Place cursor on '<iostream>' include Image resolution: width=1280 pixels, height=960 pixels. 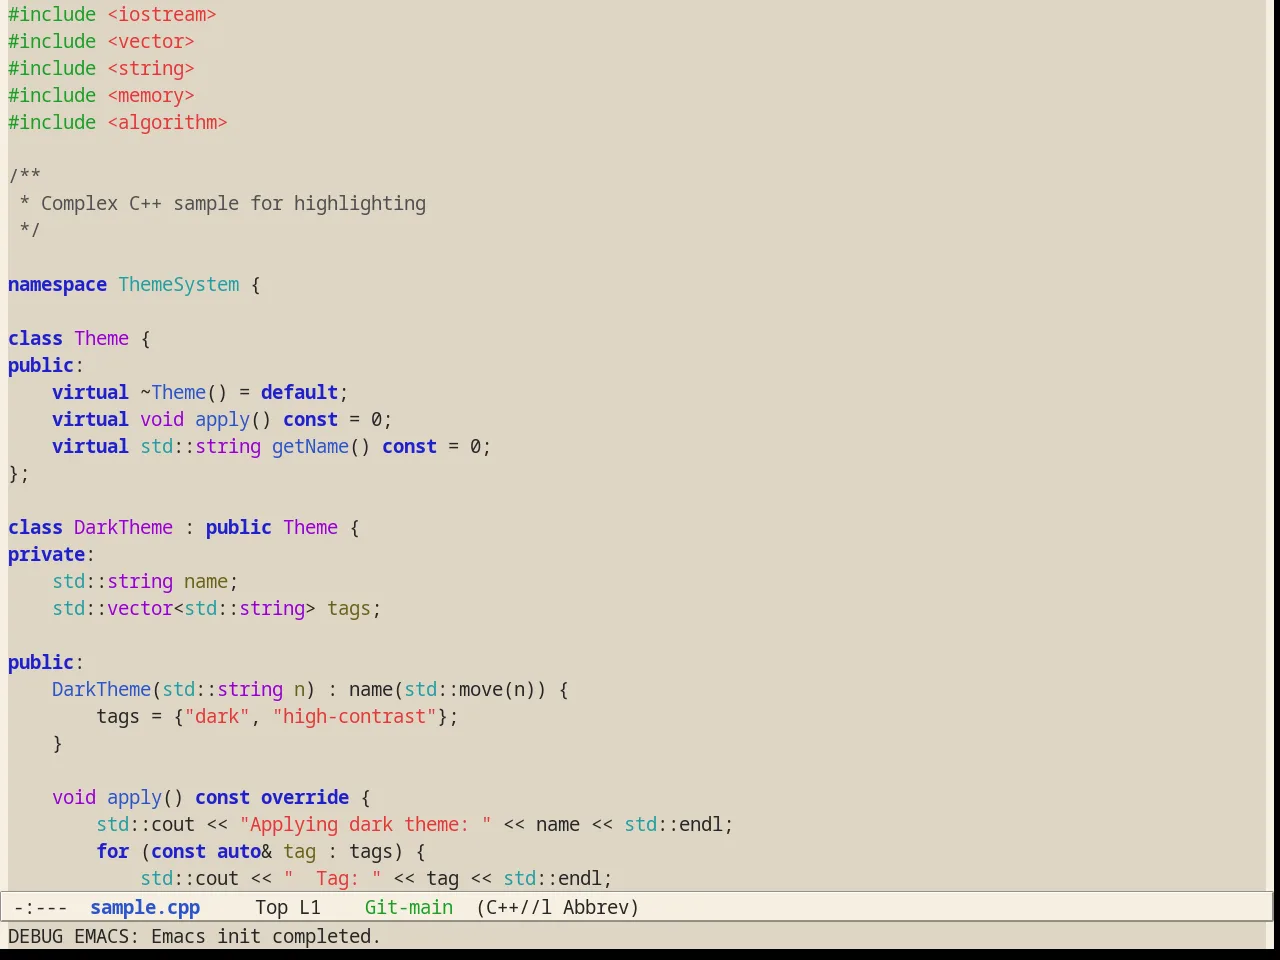click(x=162, y=14)
